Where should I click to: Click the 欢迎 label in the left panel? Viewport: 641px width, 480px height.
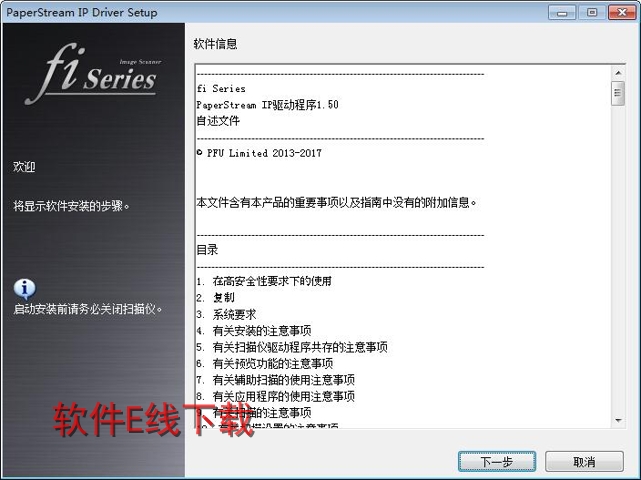[24, 167]
